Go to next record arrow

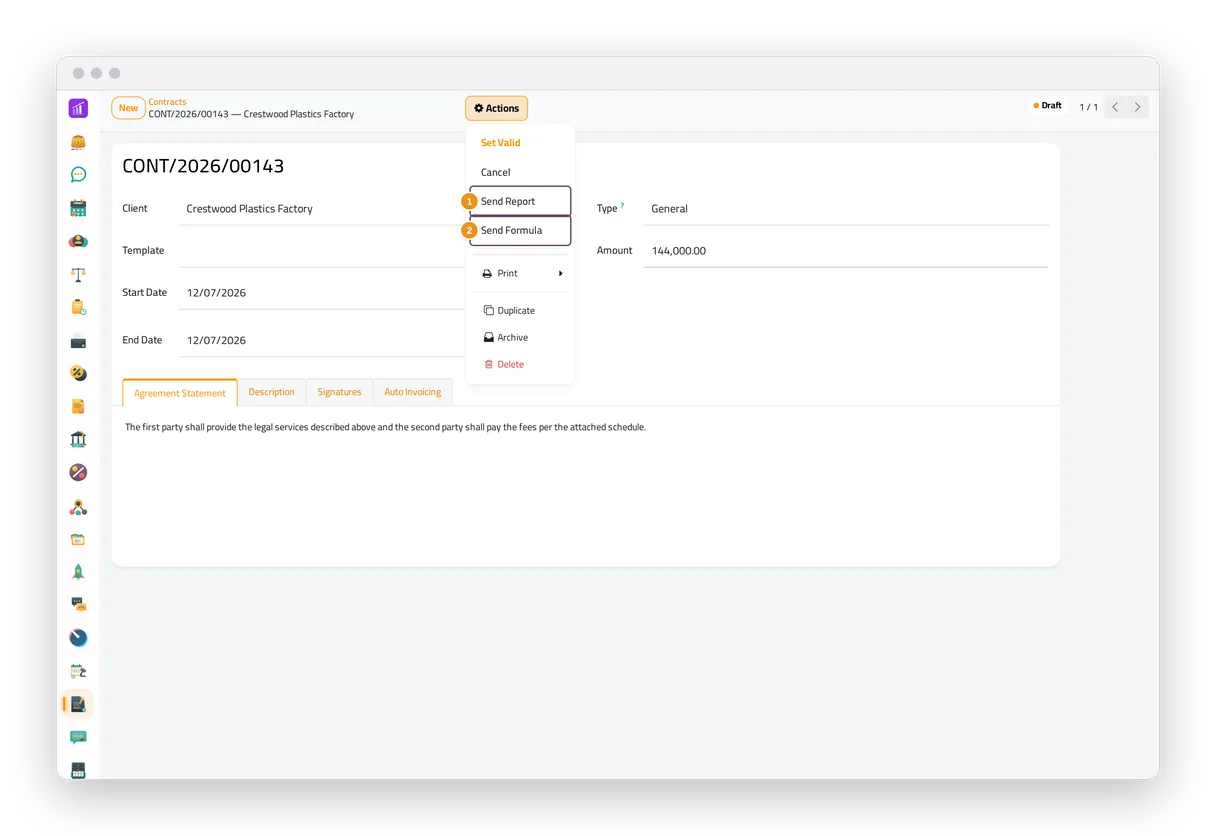1137,107
